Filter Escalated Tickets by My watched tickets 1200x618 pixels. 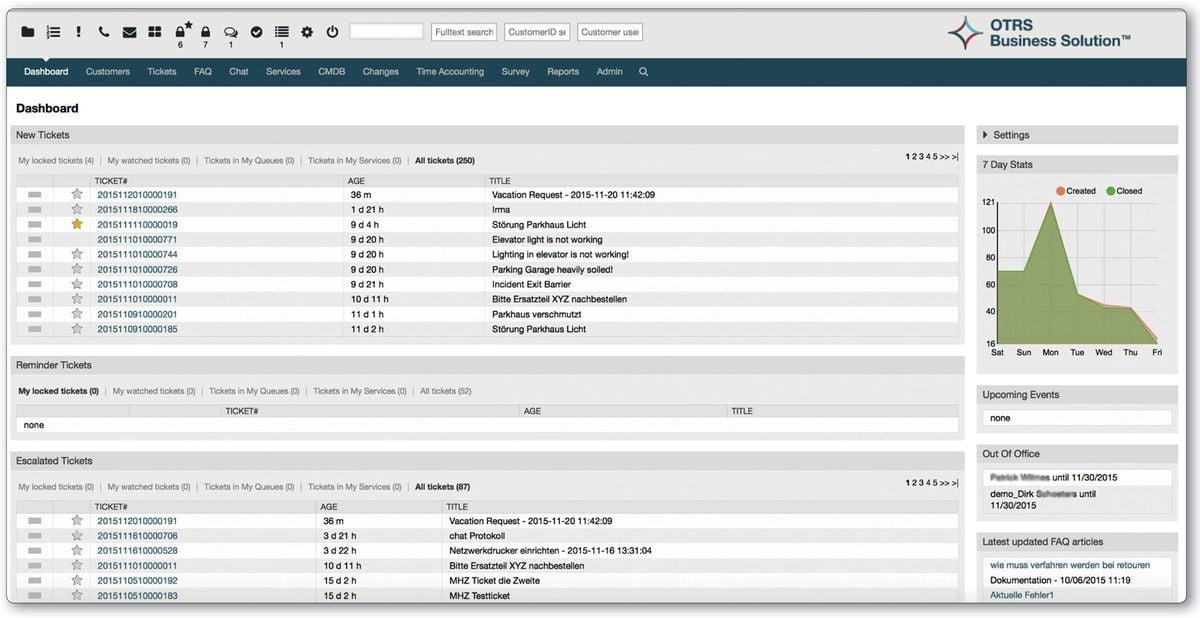point(149,487)
